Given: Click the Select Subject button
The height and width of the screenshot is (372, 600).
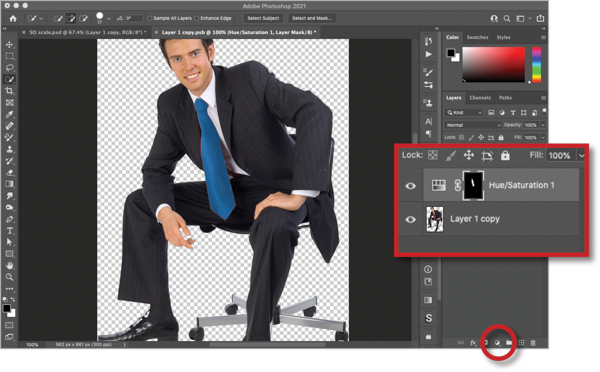Looking at the screenshot, I should (263, 18).
